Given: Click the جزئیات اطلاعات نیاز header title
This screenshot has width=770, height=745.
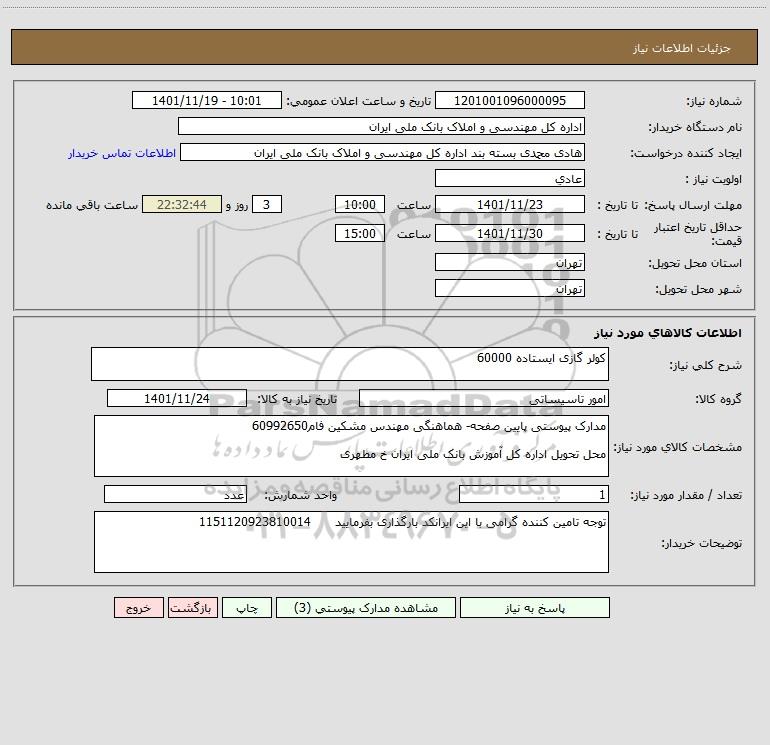Looking at the screenshot, I should 682,48.
